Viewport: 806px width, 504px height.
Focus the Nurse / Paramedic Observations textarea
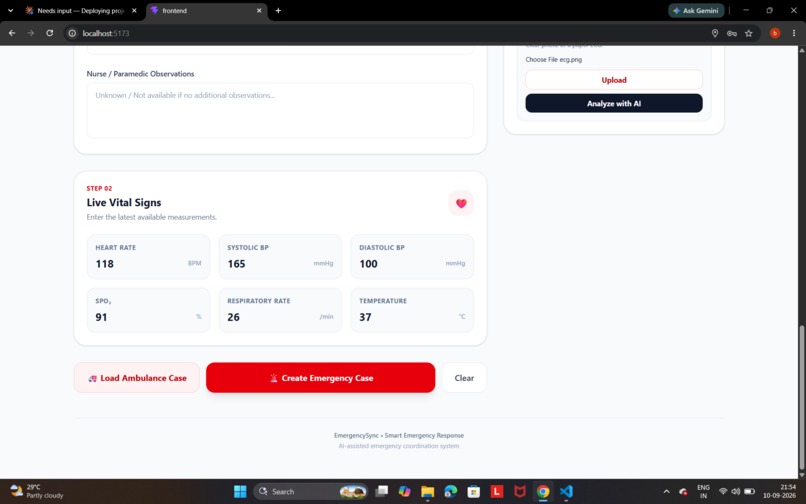280,111
